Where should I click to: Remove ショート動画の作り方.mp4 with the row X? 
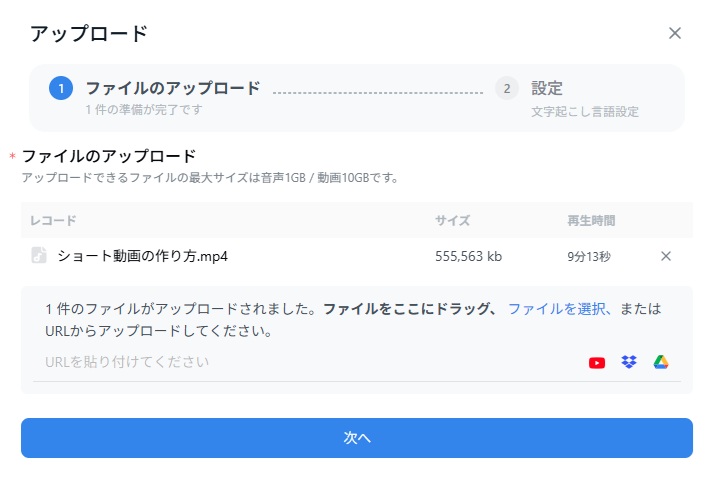click(666, 256)
